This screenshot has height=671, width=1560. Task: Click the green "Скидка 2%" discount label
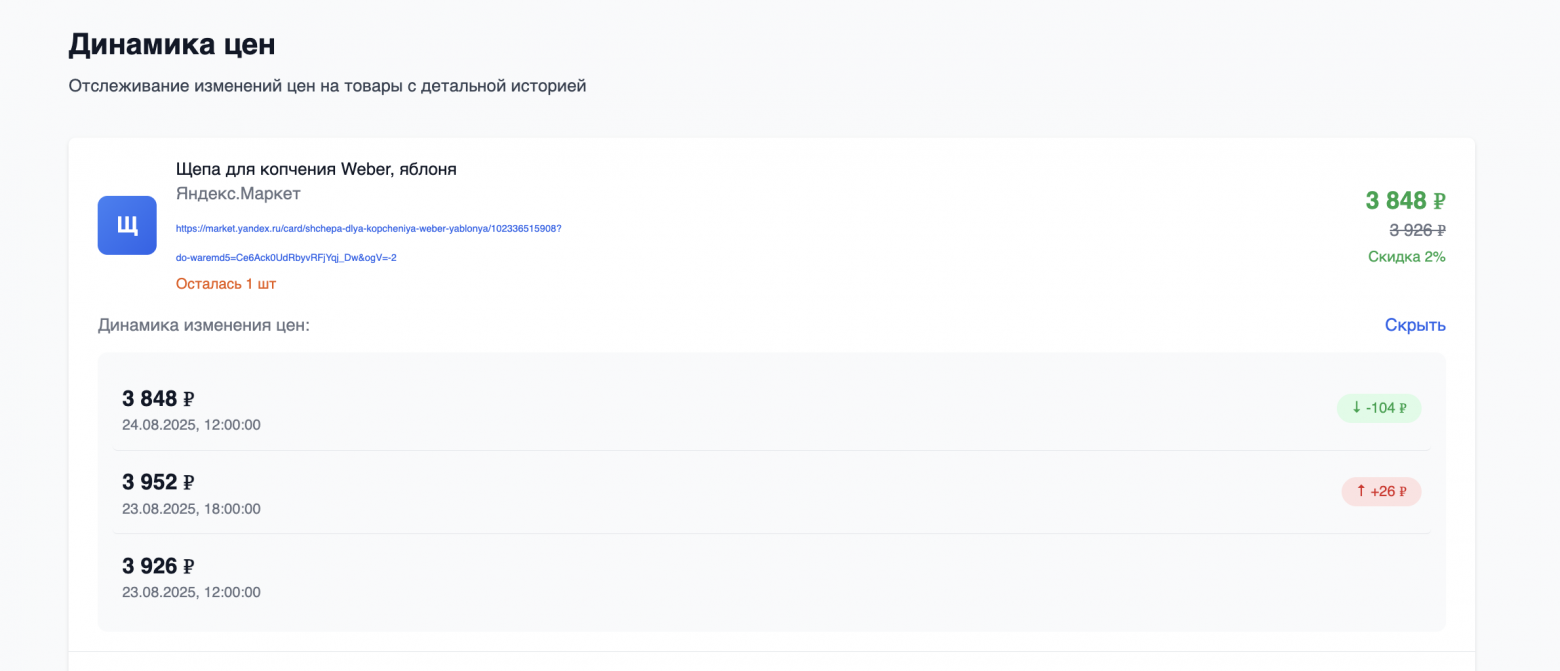click(1406, 257)
